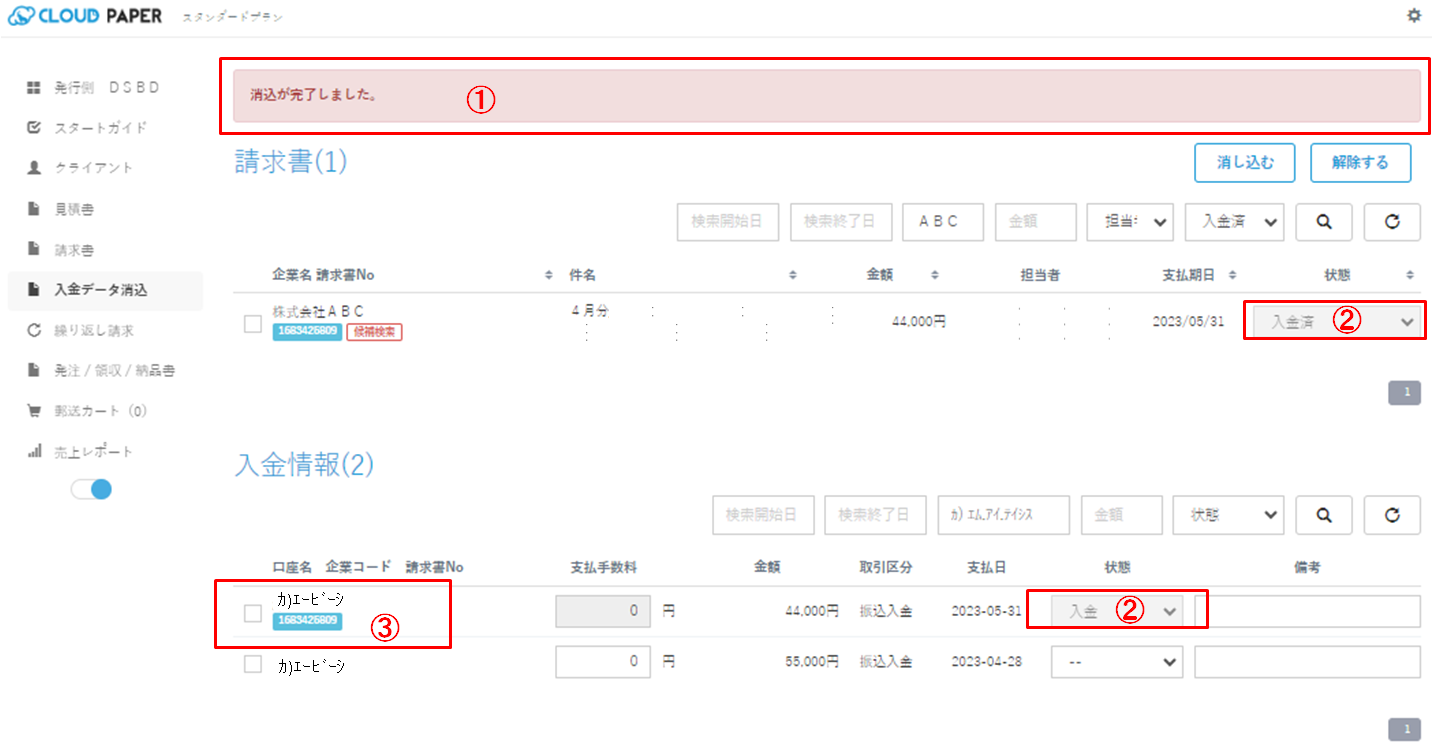Image resolution: width=1433 pixels, height=749 pixels.
Task: Check the 55,000円 payment row checkbox
Action: click(x=253, y=664)
